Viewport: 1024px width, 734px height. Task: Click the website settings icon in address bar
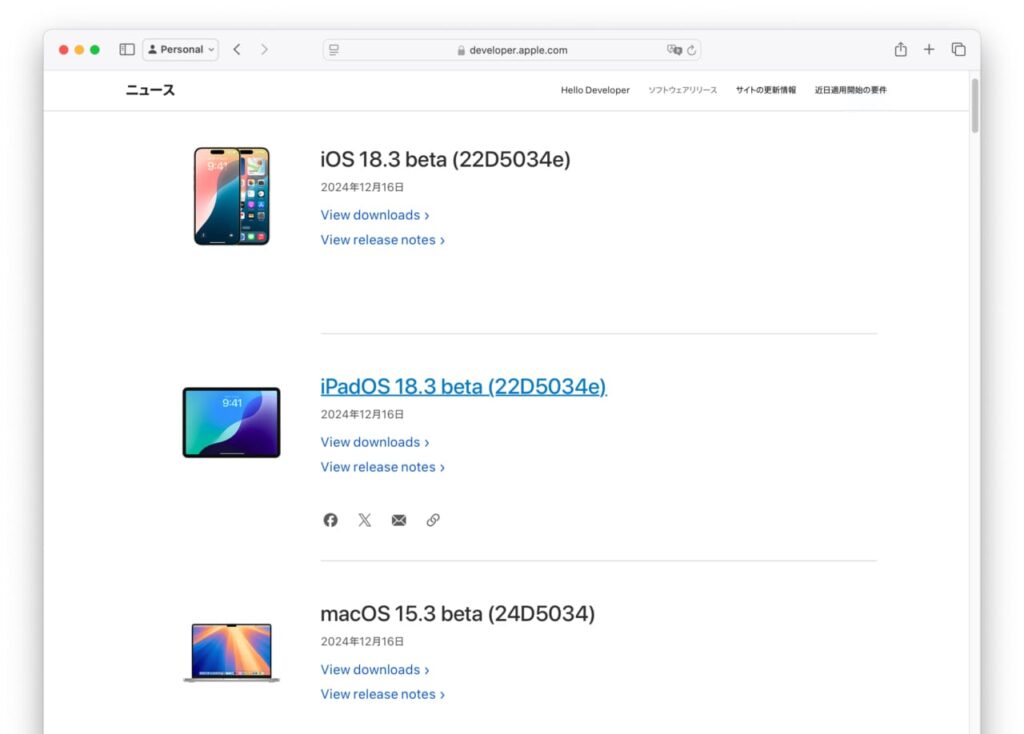click(x=334, y=49)
